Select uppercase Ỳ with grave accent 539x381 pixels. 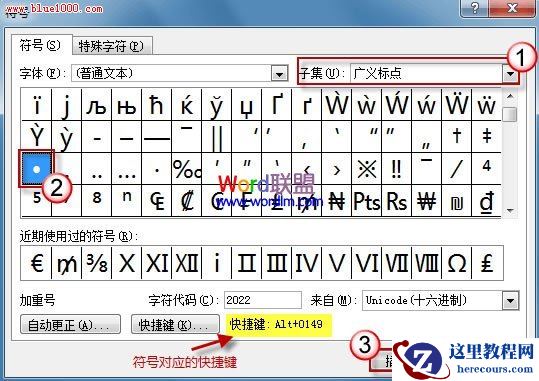click(36, 137)
